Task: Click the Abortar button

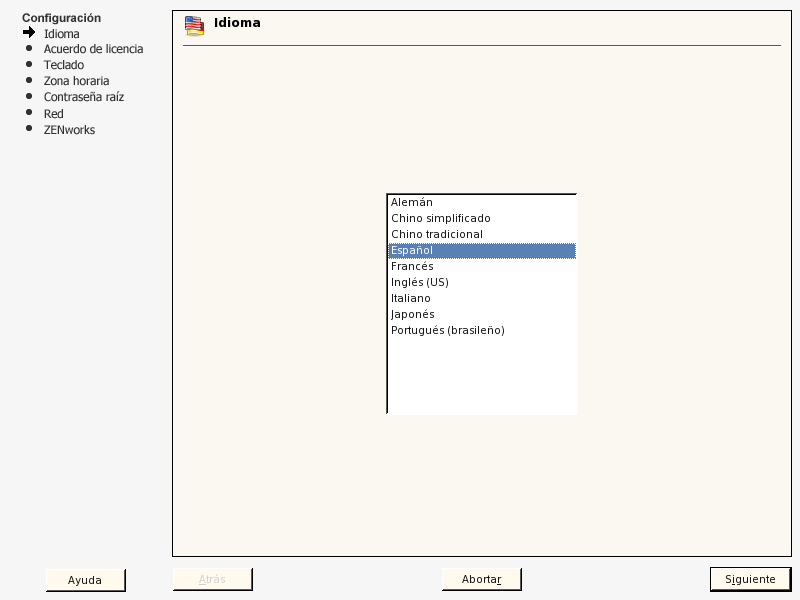Action: (482, 579)
